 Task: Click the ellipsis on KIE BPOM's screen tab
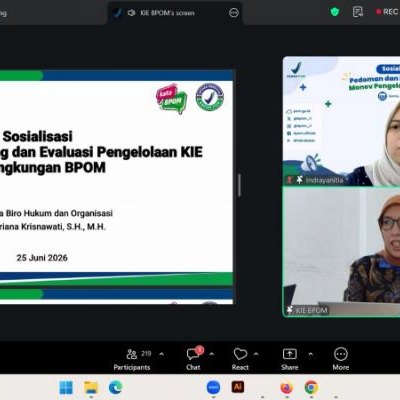[x=234, y=13]
